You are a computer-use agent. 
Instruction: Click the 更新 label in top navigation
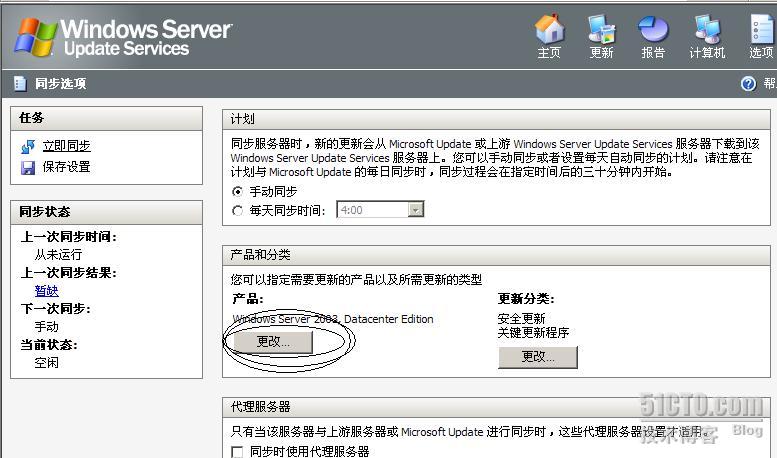point(601,53)
